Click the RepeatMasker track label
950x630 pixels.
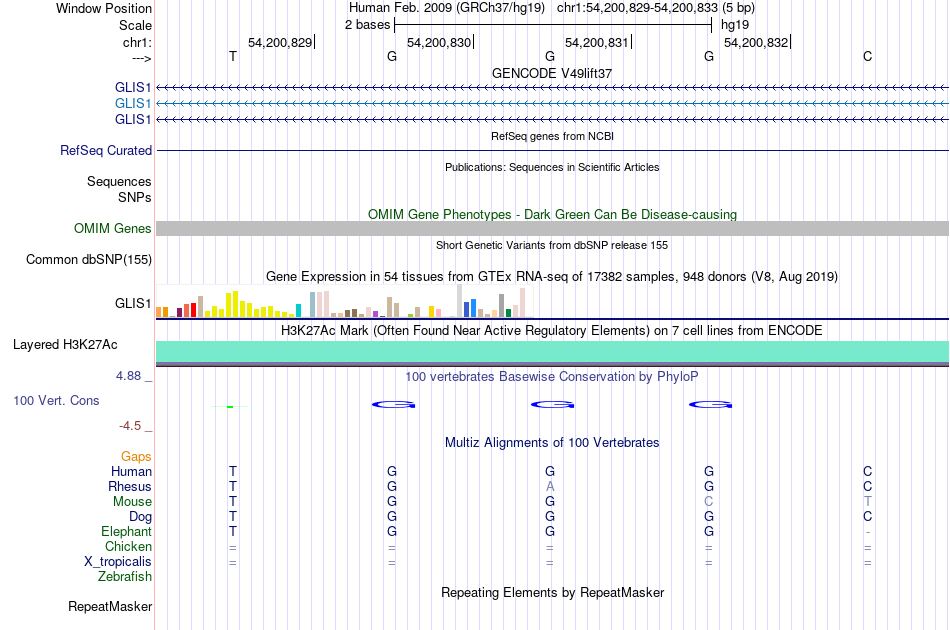click(x=110, y=606)
